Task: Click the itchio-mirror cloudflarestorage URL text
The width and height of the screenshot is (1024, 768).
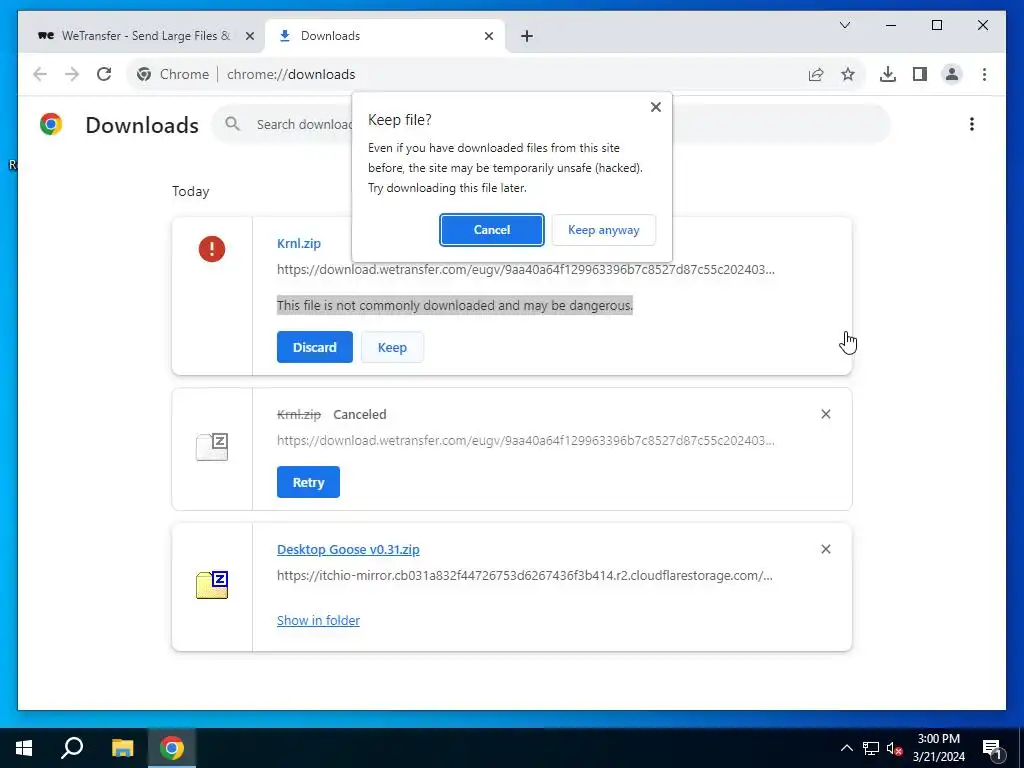Action: click(x=524, y=576)
